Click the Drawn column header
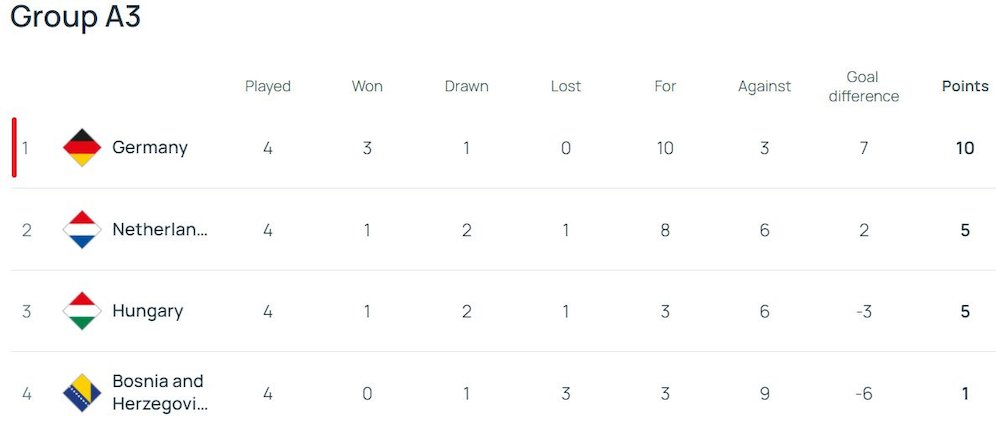Image resolution: width=996 pixels, height=424 pixels. [467, 86]
